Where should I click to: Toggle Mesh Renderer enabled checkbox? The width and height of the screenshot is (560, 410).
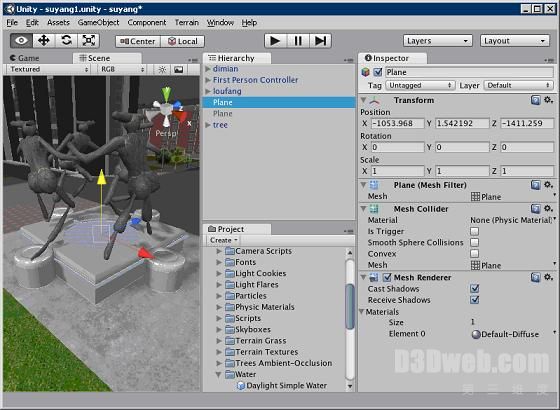387,278
